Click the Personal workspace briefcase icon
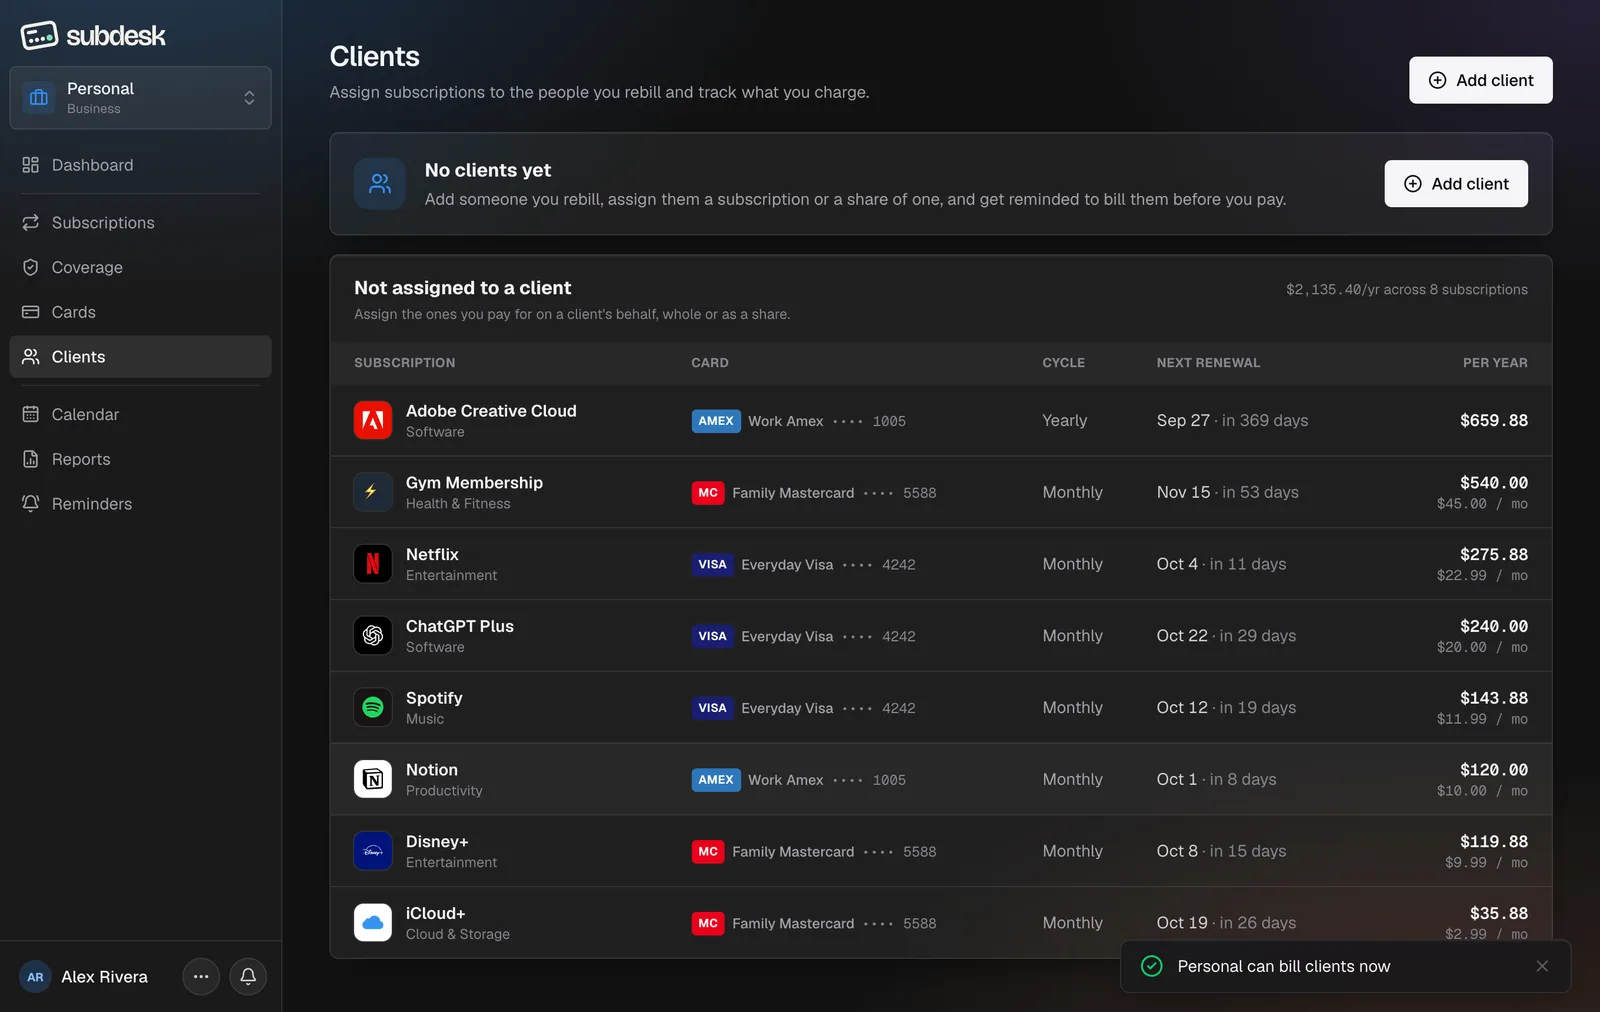Image resolution: width=1600 pixels, height=1012 pixels. click(x=39, y=98)
